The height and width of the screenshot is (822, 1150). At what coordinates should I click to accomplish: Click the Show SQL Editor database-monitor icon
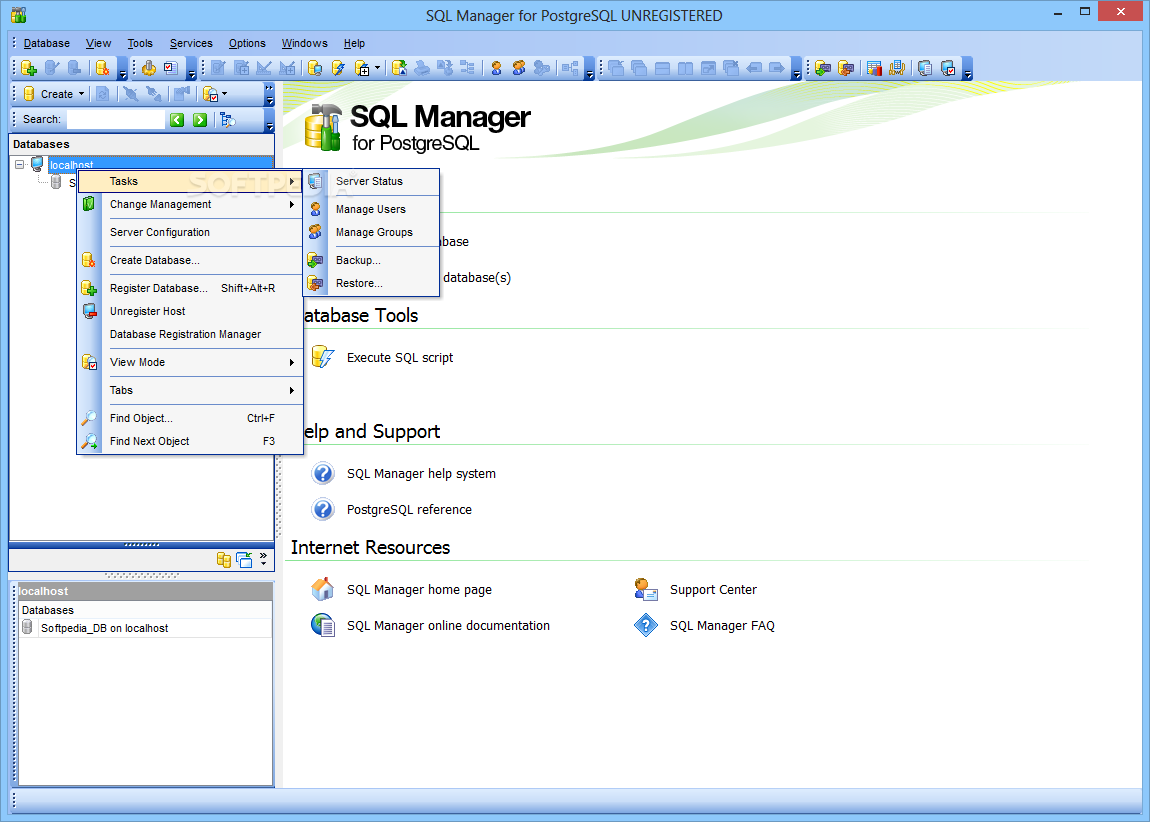(x=315, y=68)
